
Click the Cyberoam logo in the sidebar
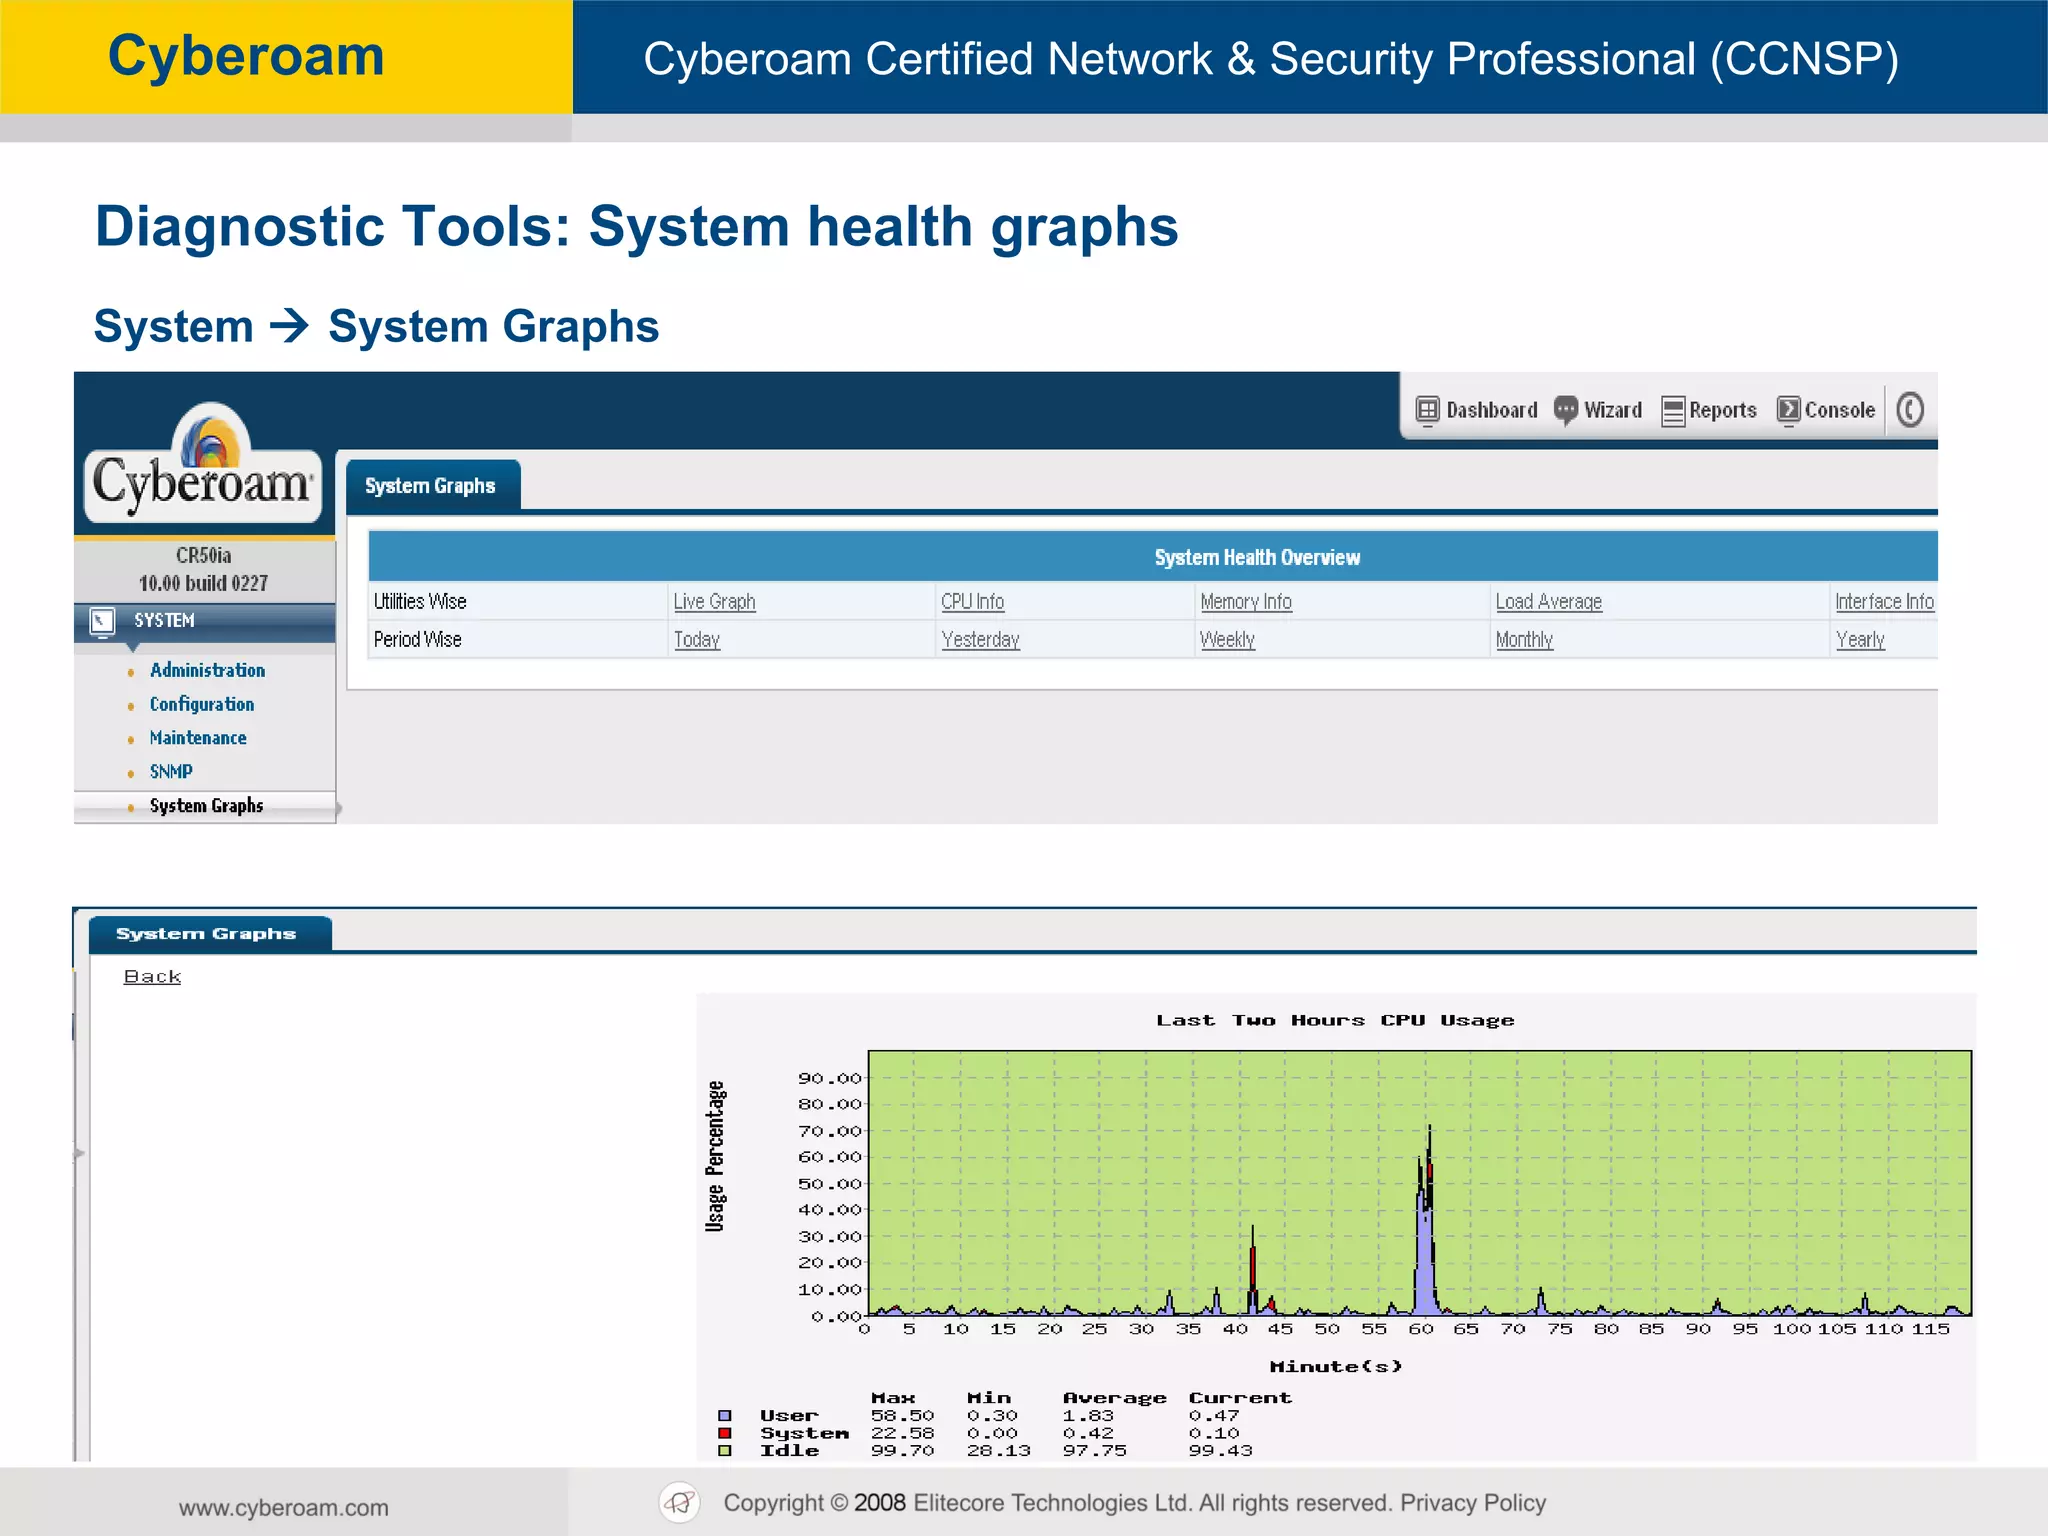(x=204, y=465)
